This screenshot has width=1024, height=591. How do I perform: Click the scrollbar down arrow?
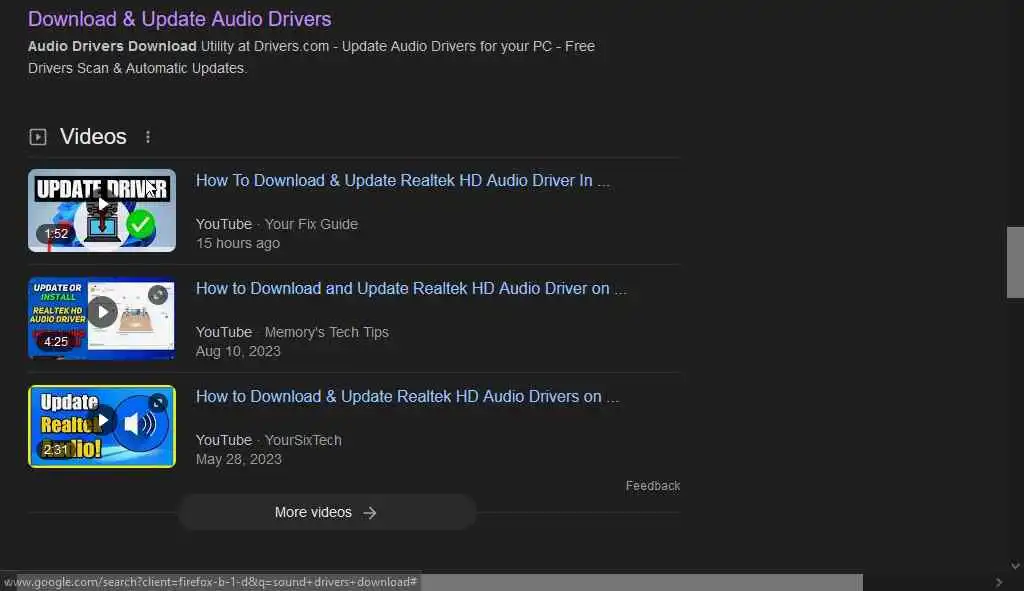tap(1015, 566)
